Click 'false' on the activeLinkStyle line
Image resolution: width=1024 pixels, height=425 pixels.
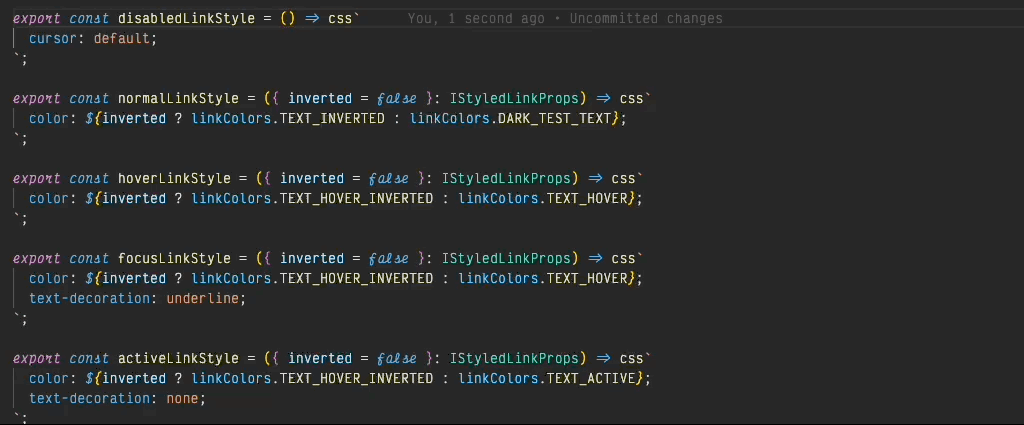[397, 358]
